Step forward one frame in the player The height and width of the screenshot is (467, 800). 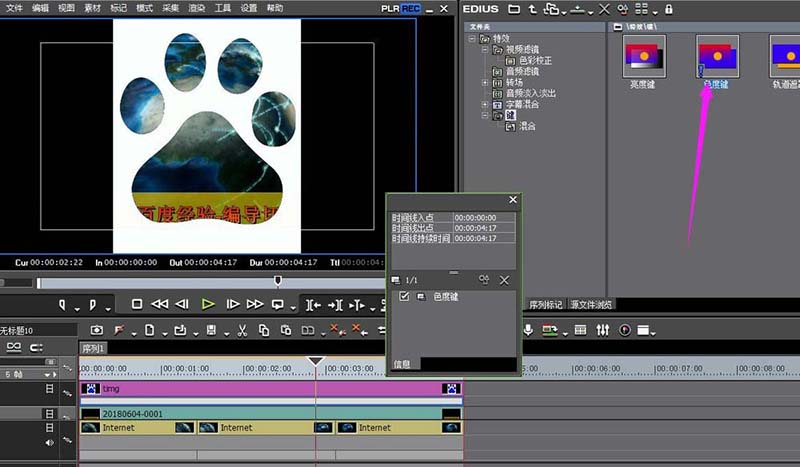coord(233,304)
